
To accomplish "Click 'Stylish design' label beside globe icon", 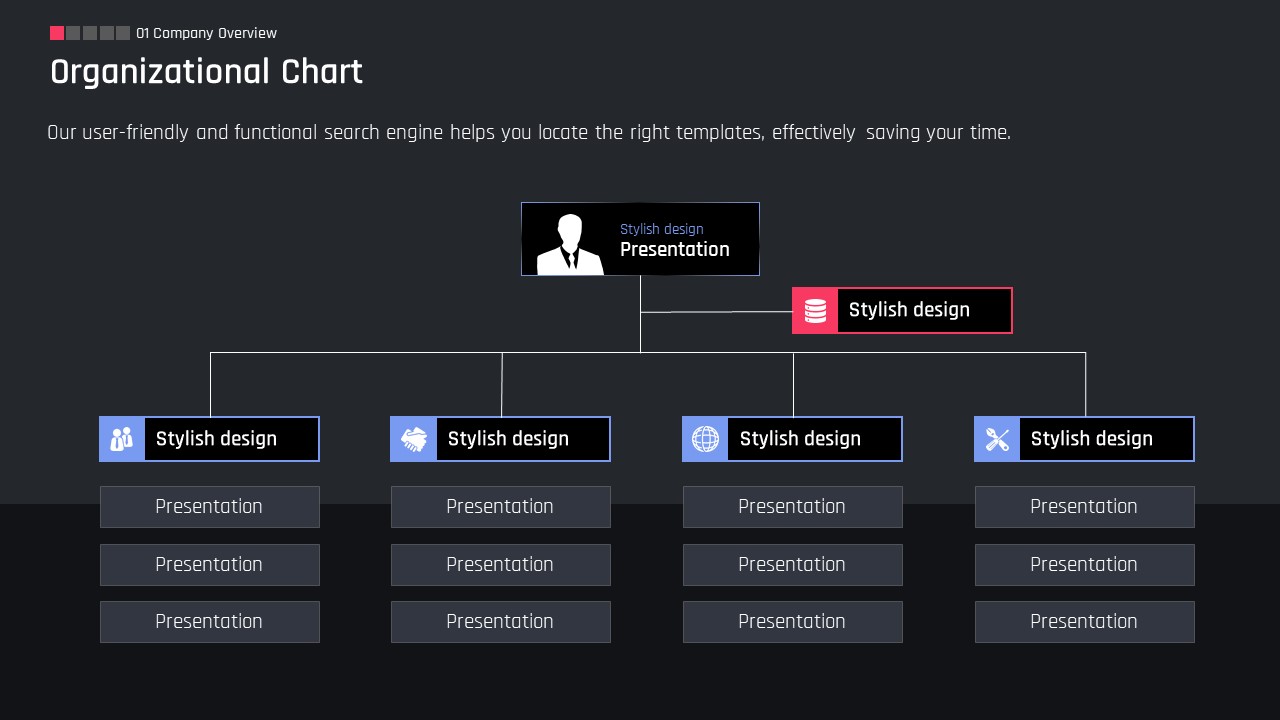I will (800, 439).
